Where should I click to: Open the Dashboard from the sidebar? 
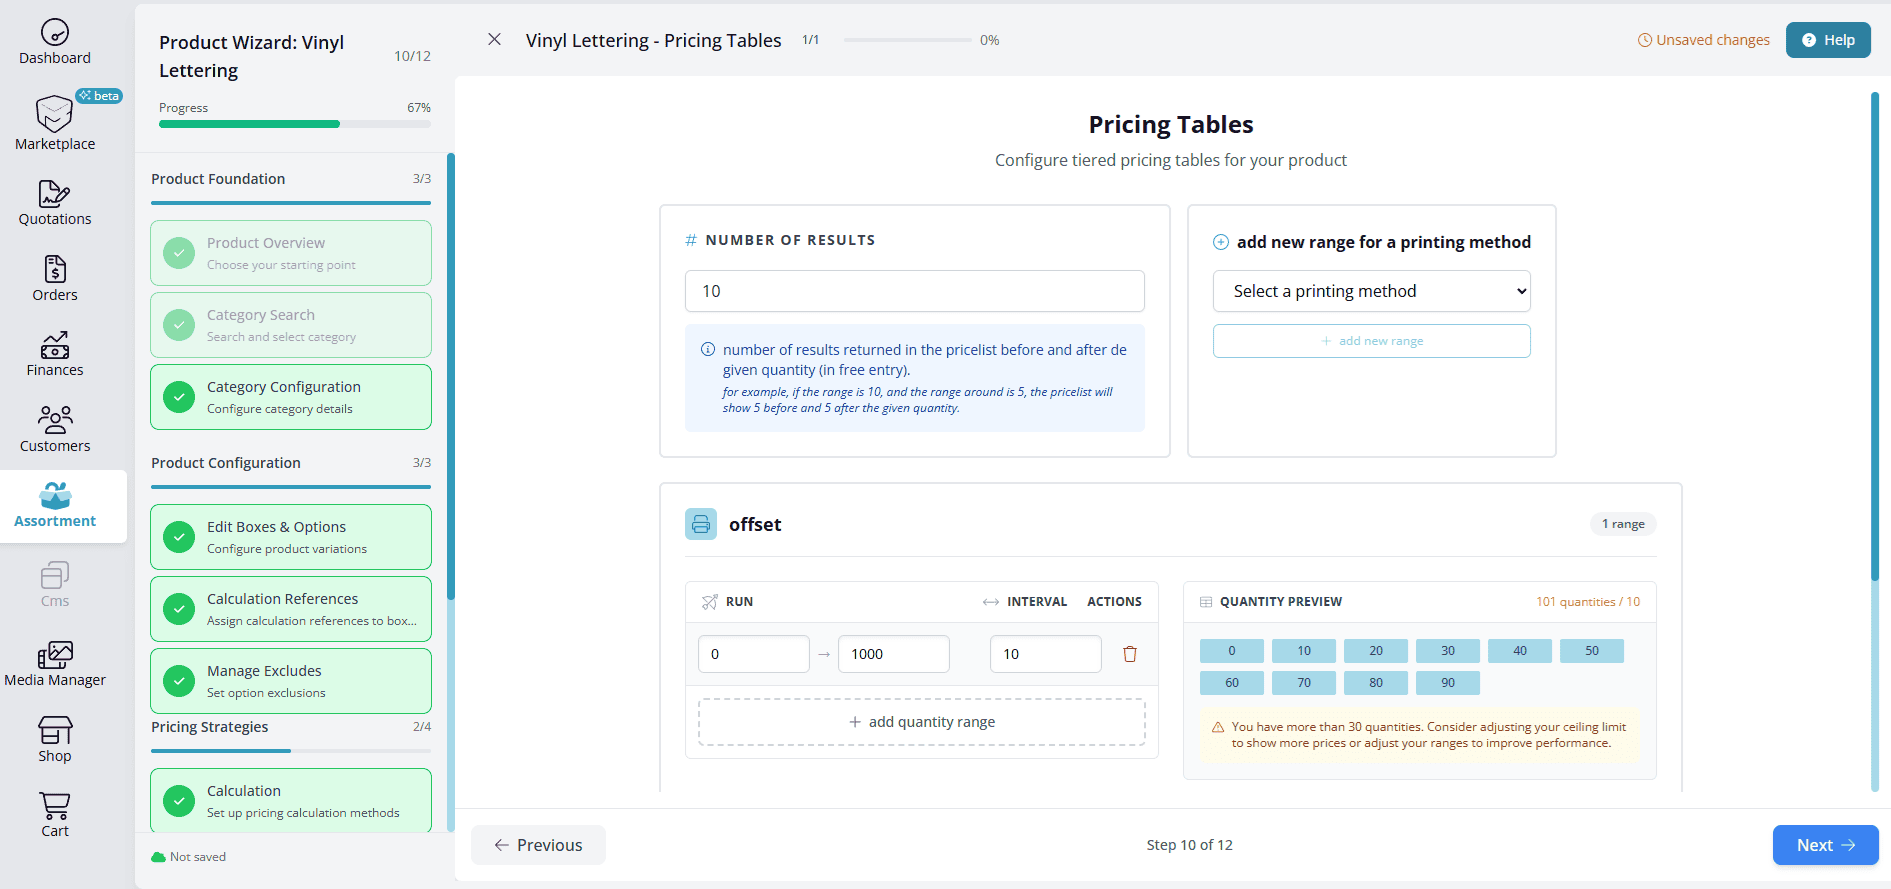pyautogui.click(x=55, y=43)
